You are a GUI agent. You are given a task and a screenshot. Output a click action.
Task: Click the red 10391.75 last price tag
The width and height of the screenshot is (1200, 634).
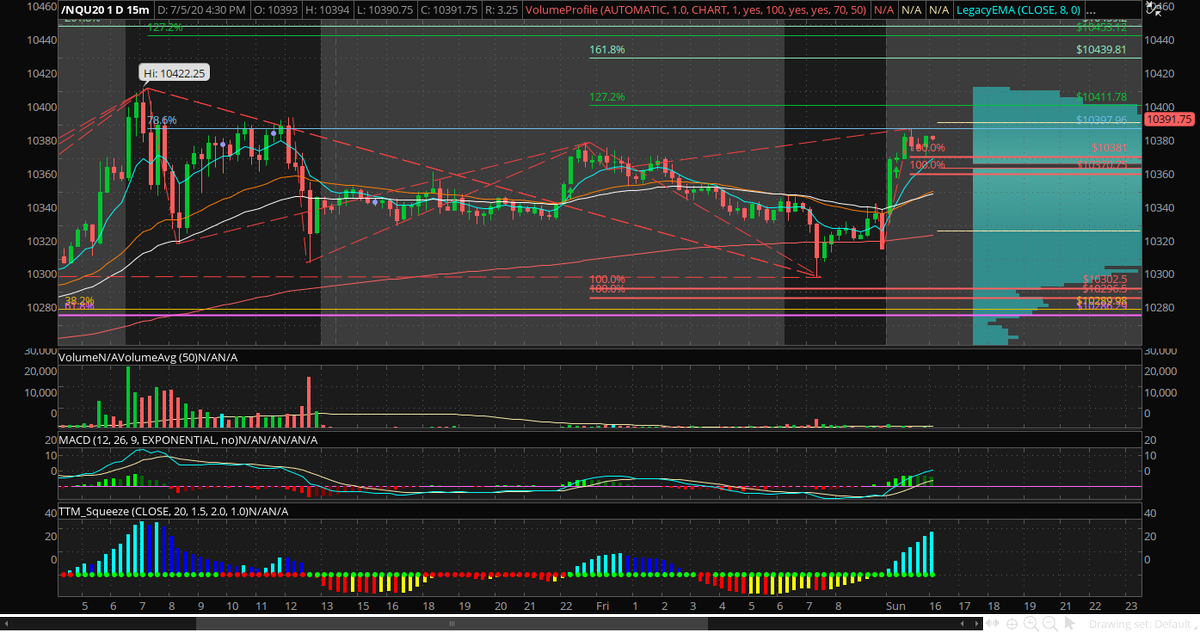tap(1169, 118)
